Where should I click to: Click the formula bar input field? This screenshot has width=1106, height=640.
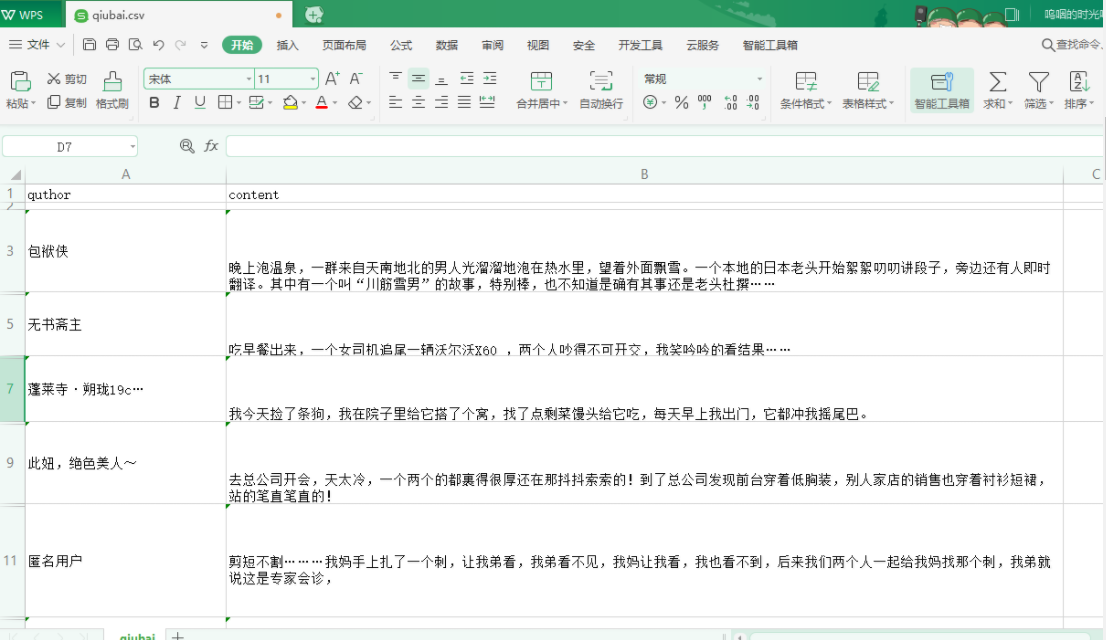click(x=664, y=146)
